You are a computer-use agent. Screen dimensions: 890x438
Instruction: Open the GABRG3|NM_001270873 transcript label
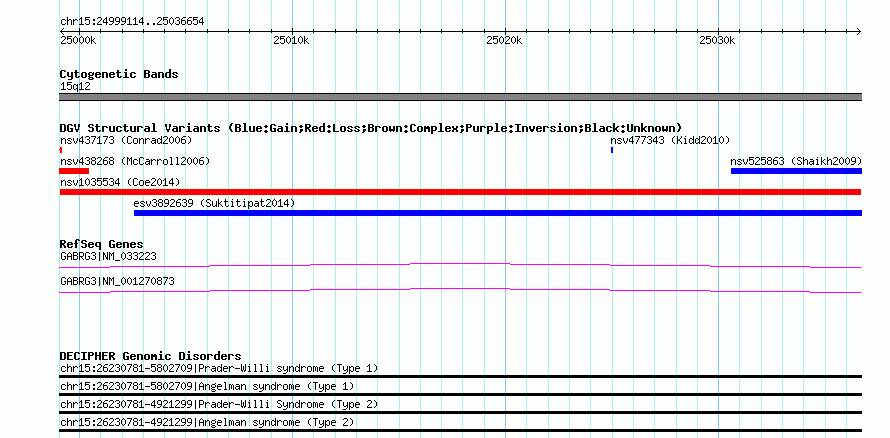pyautogui.click(x=117, y=281)
